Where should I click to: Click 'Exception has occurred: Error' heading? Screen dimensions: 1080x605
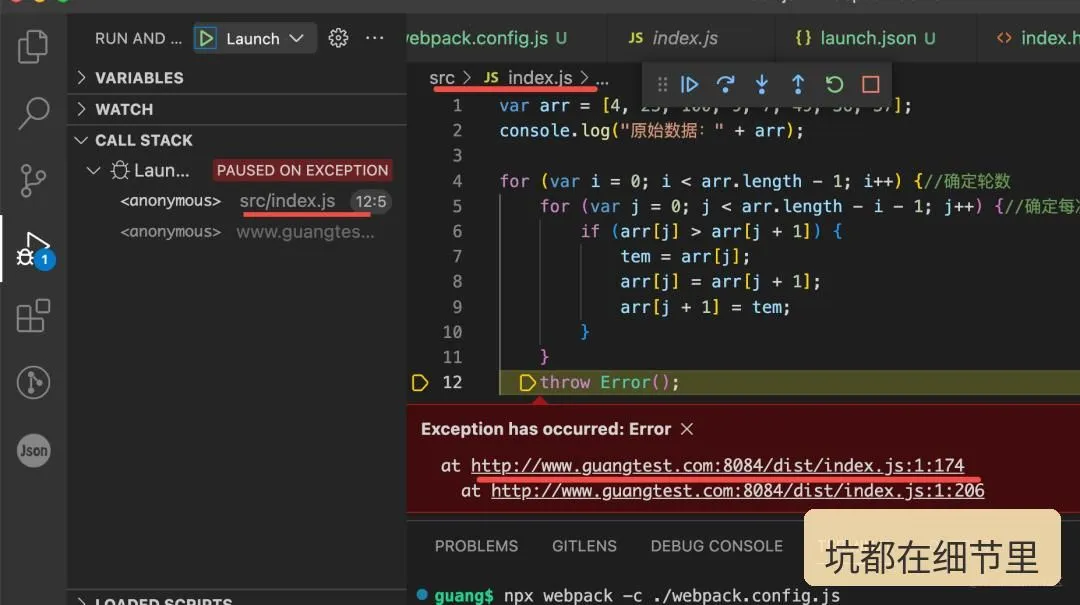546,429
